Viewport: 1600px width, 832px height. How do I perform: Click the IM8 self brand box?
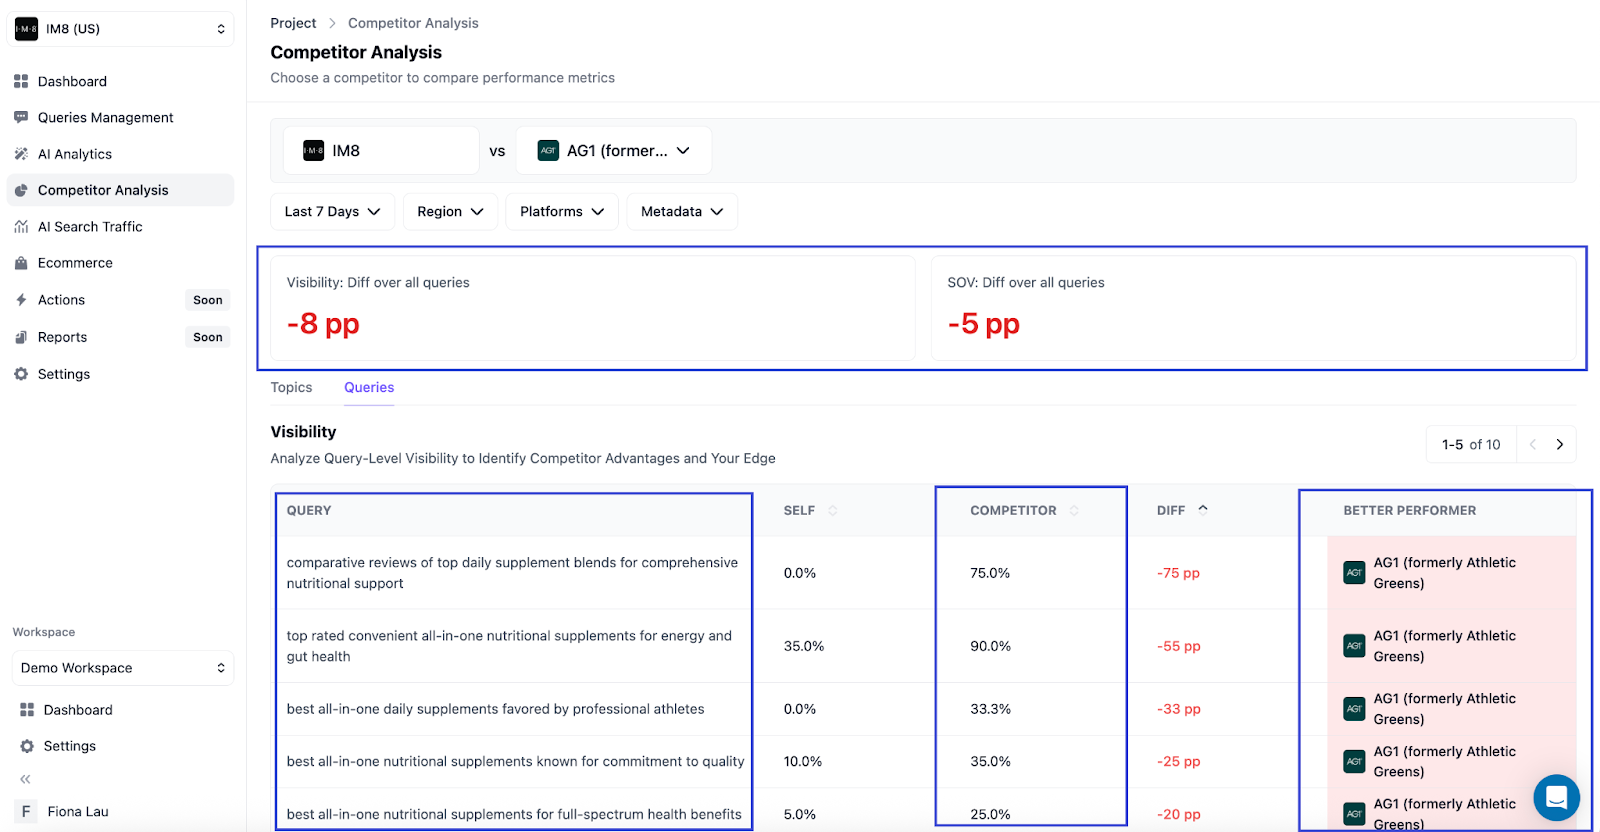point(381,151)
